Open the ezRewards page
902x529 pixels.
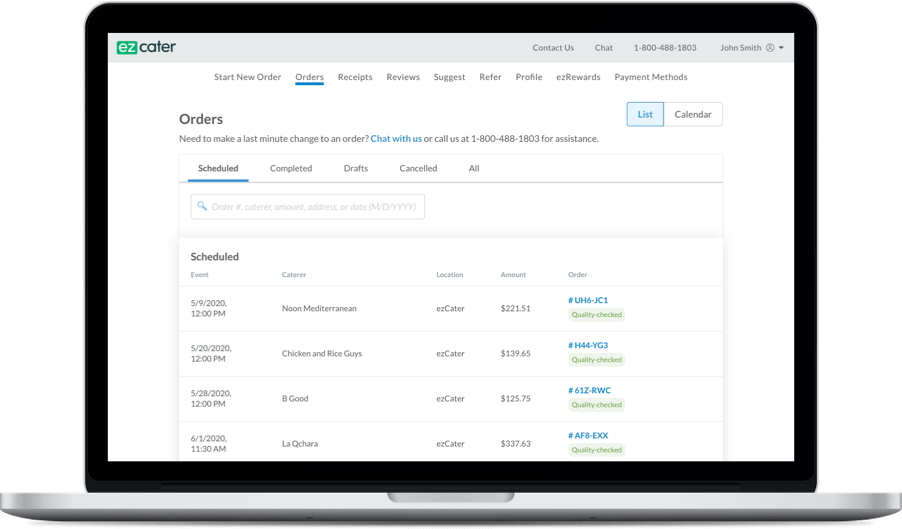point(578,77)
